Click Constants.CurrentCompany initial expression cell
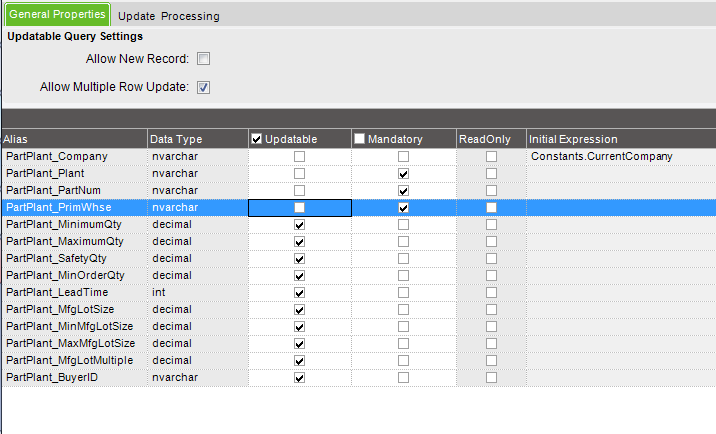The image size is (716, 434). tap(602, 157)
